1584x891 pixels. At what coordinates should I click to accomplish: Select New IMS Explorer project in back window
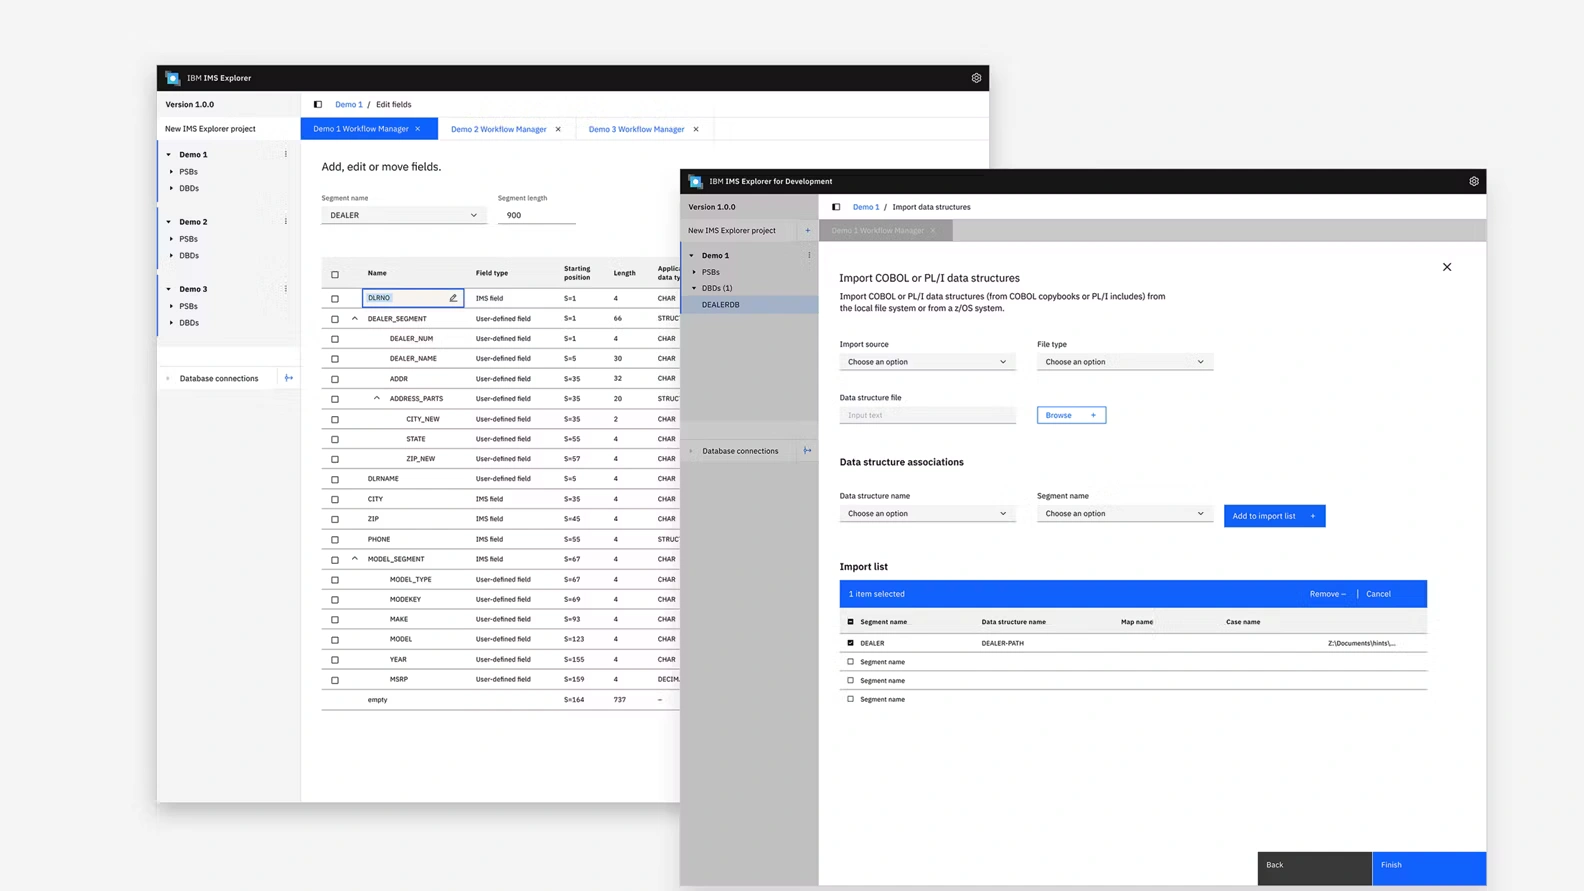pos(210,129)
